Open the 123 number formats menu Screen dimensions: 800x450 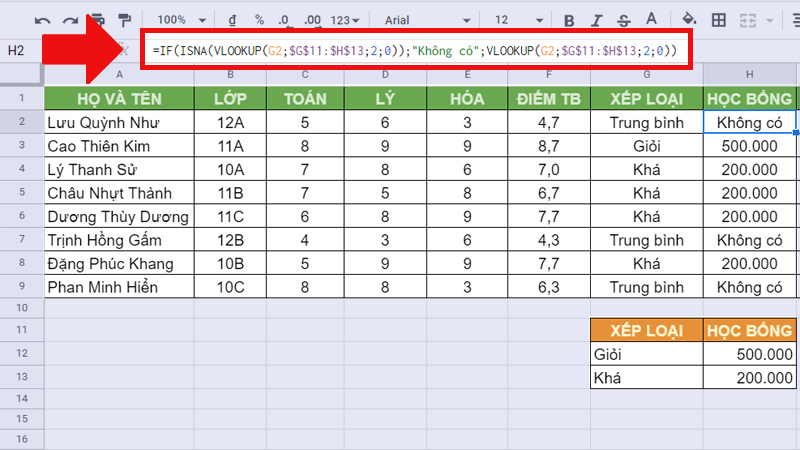346,19
